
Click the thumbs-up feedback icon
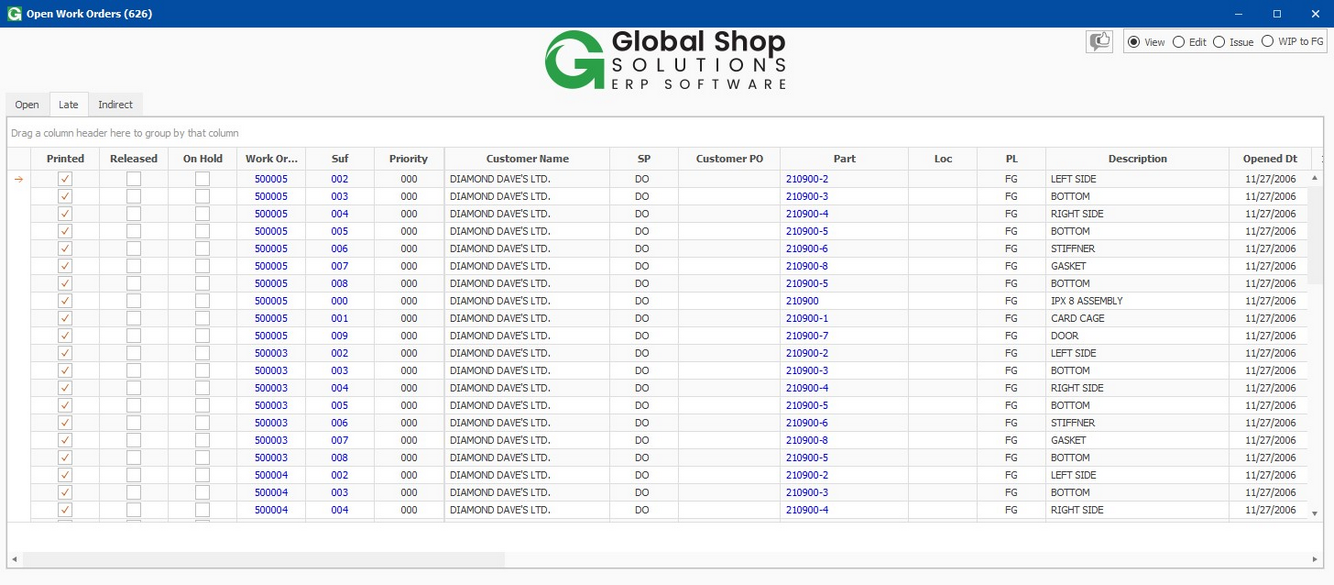1099,42
